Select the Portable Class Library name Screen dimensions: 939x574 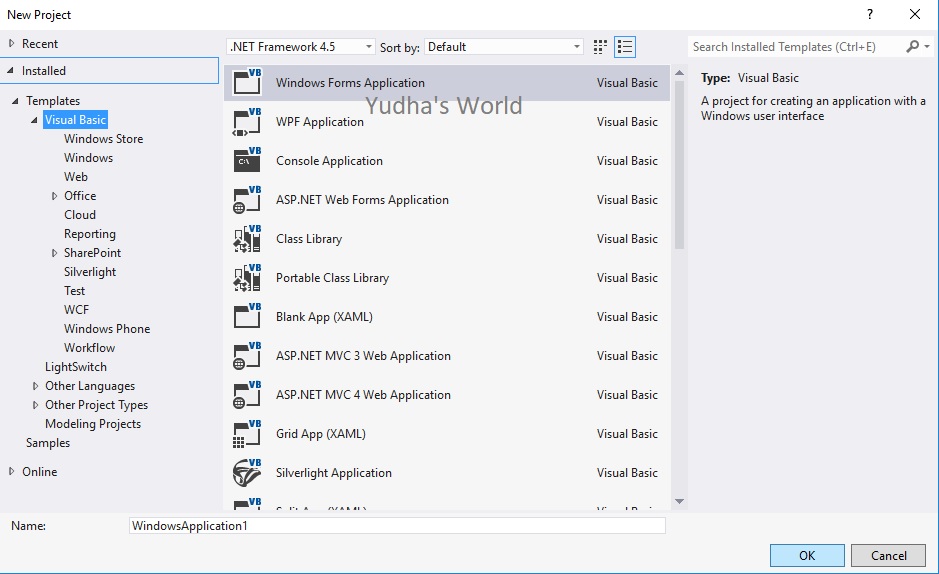click(x=332, y=278)
